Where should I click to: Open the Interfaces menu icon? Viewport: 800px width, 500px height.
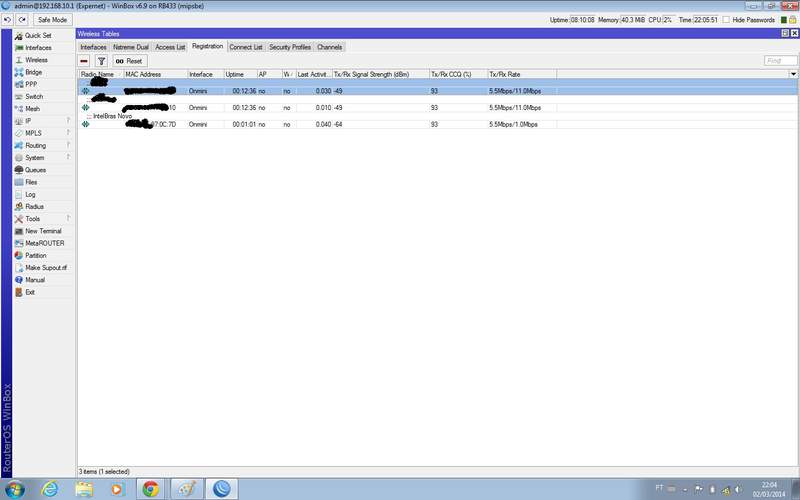click(x=19, y=47)
